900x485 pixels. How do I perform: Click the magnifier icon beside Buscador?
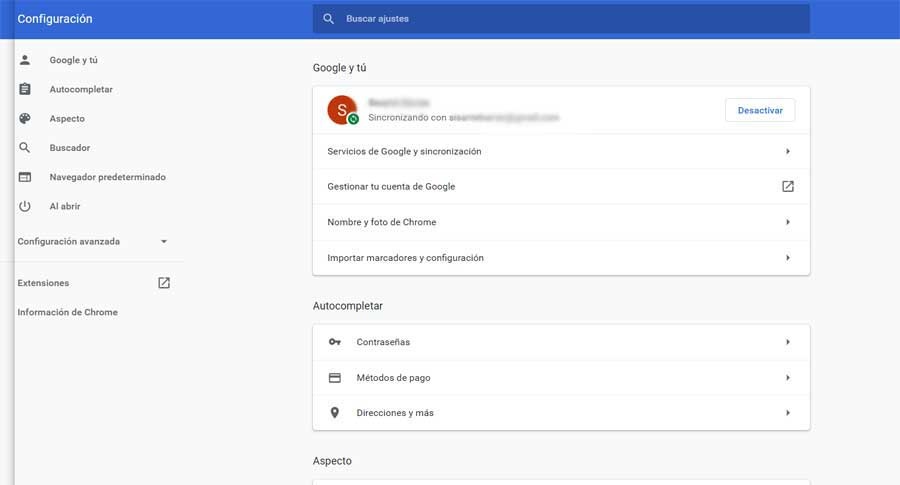(x=25, y=148)
